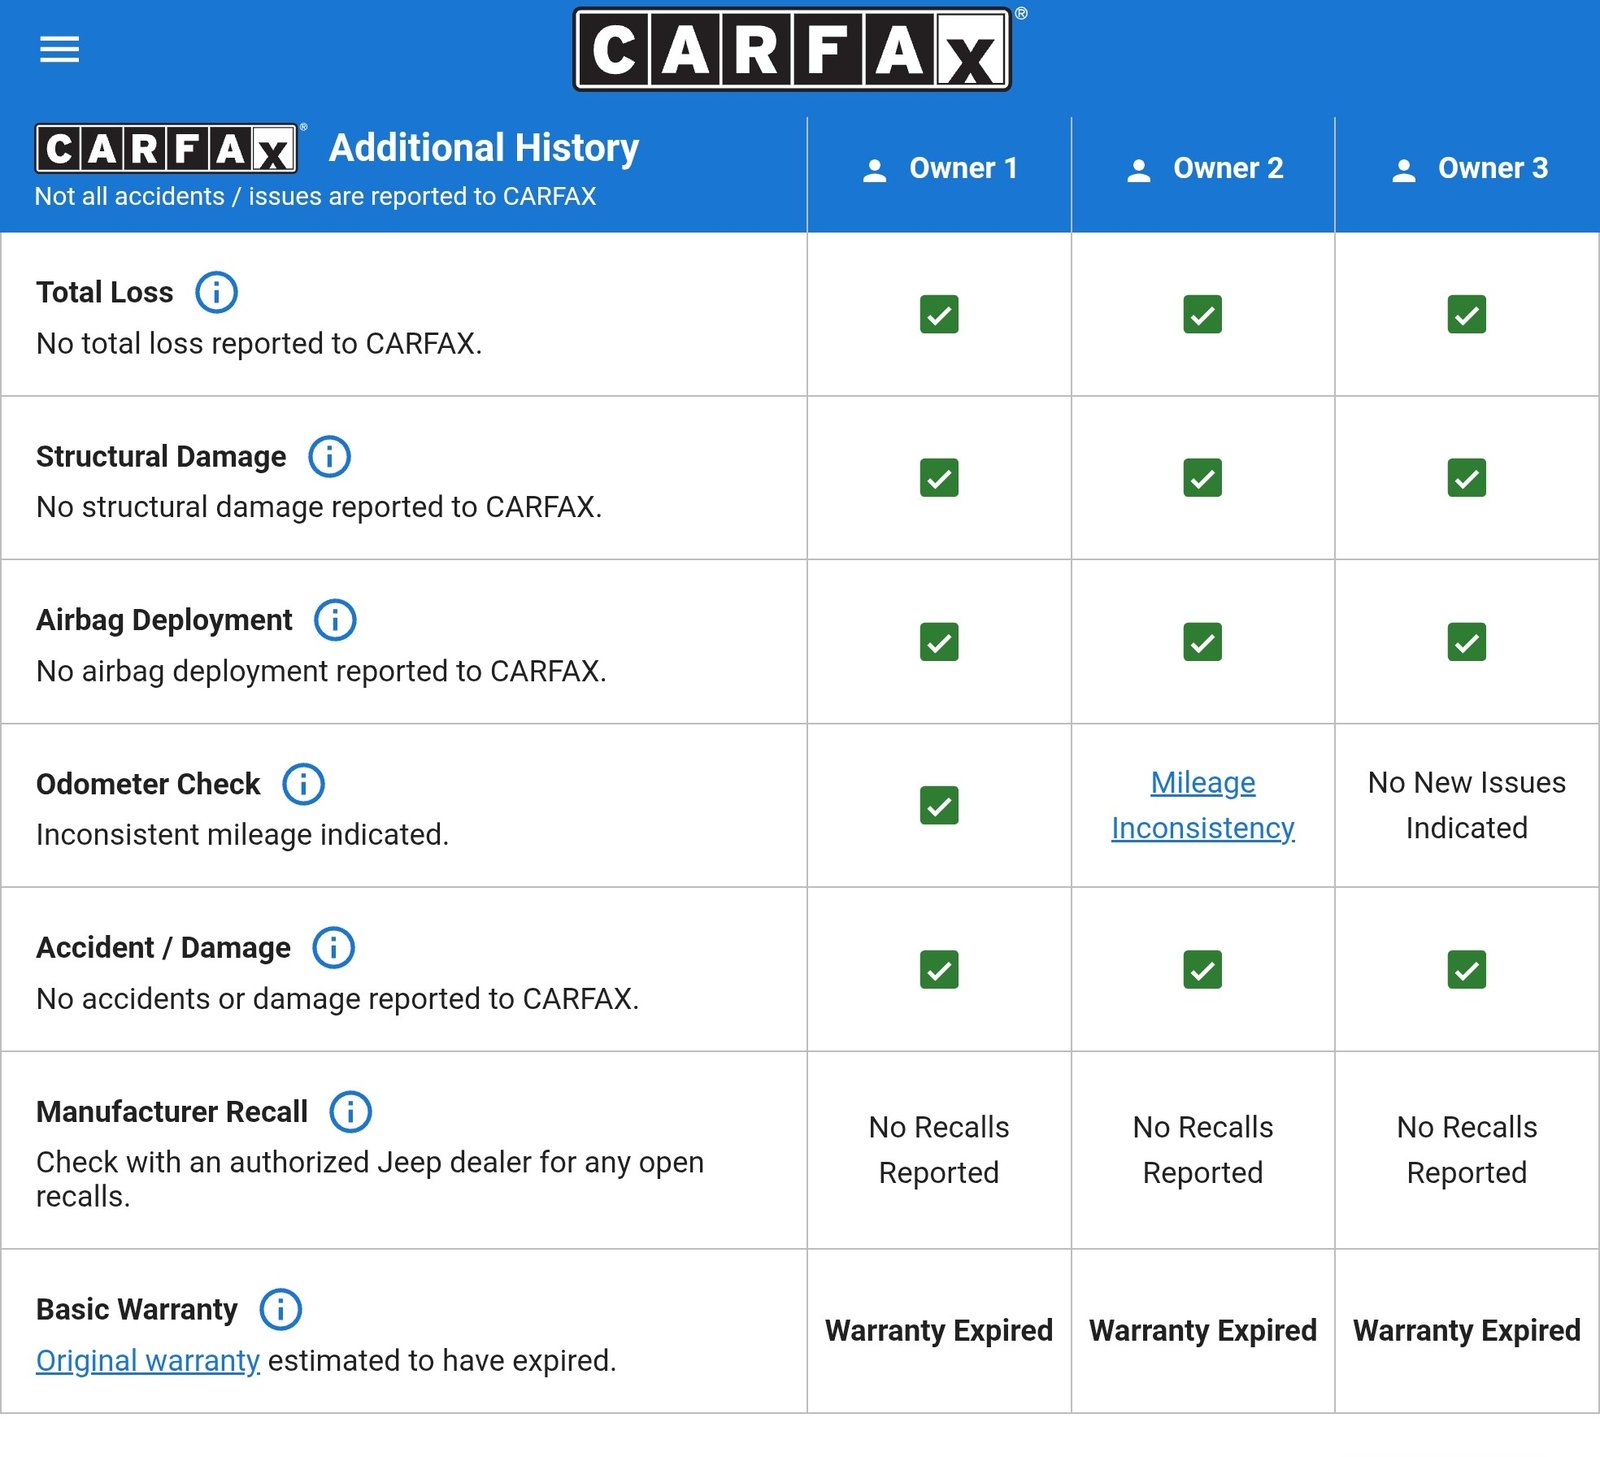Click the Total Loss info icon
This screenshot has height=1457, width=1600.
coord(216,292)
